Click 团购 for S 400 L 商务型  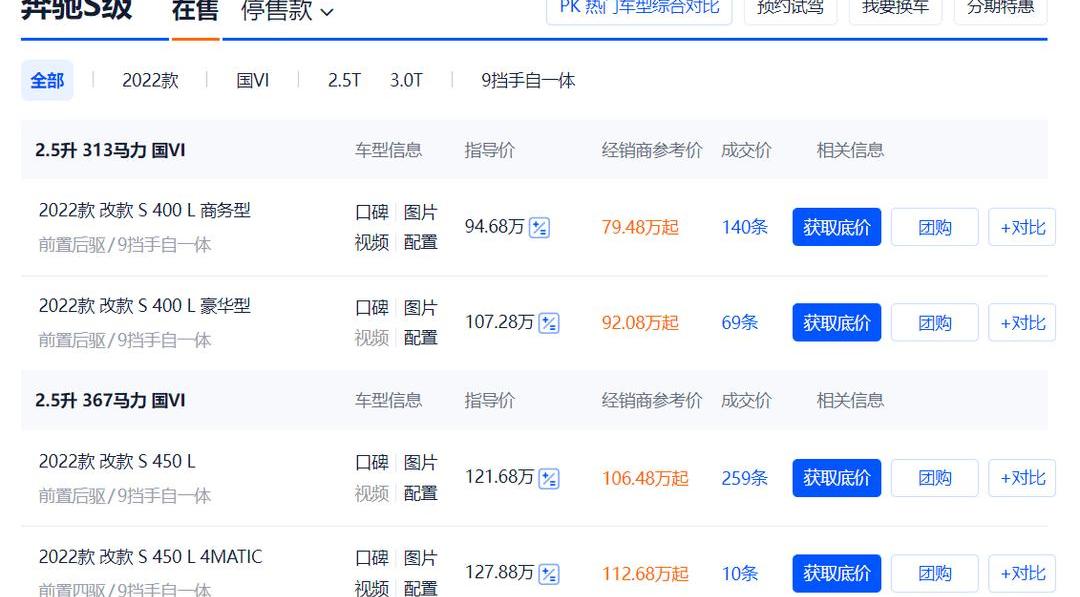tap(935, 227)
